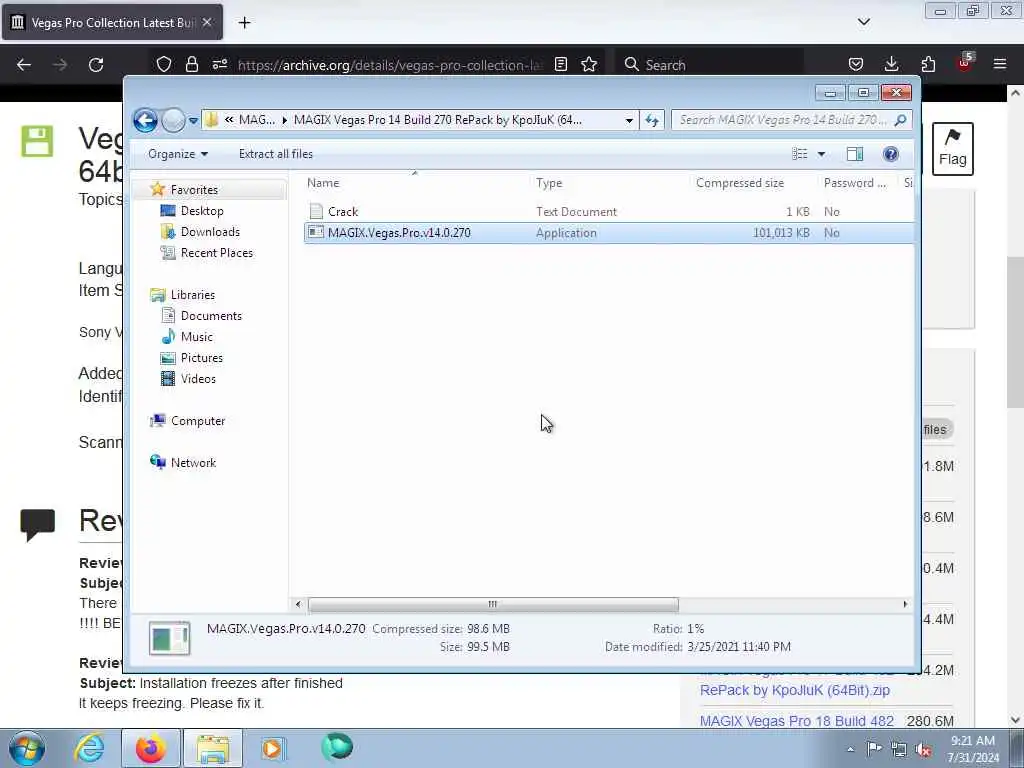This screenshot has width=1024, height=768.
Task: Open Pocket icon in Firefox toolbar
Action: point(856,65)
